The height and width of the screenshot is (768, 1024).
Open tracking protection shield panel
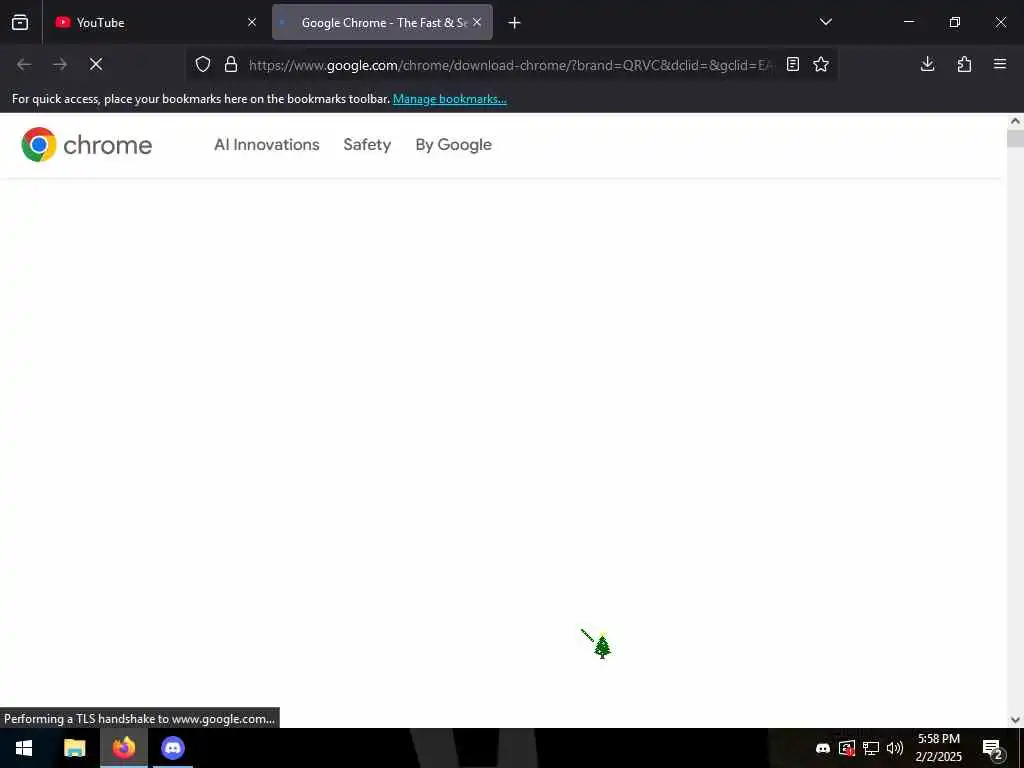[x=203, y=64]
